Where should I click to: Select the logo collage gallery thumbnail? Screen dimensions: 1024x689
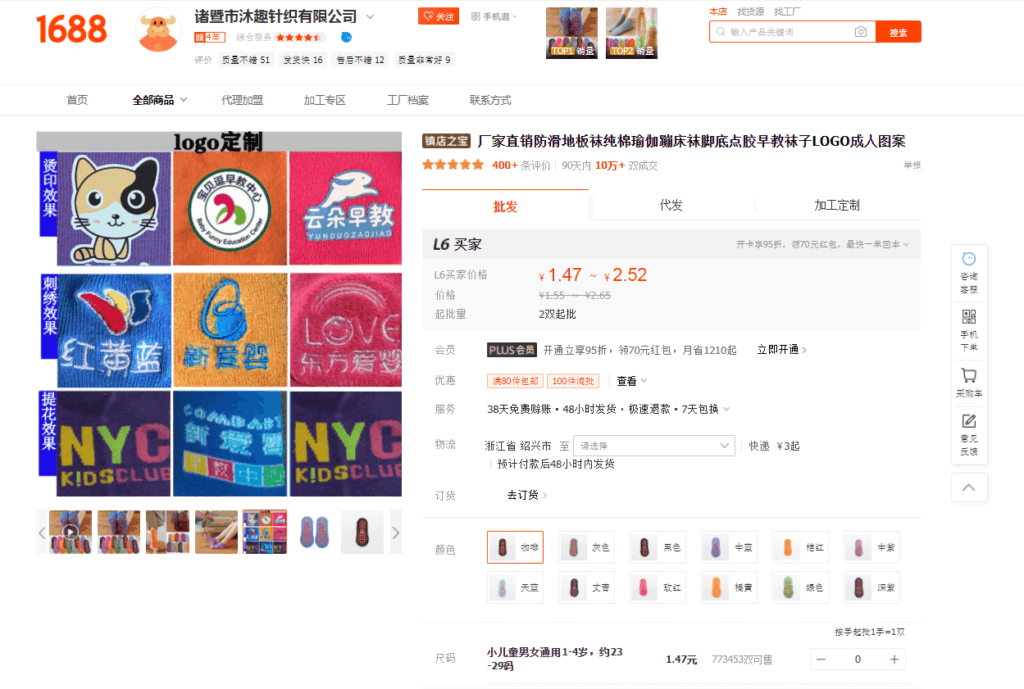264,532
